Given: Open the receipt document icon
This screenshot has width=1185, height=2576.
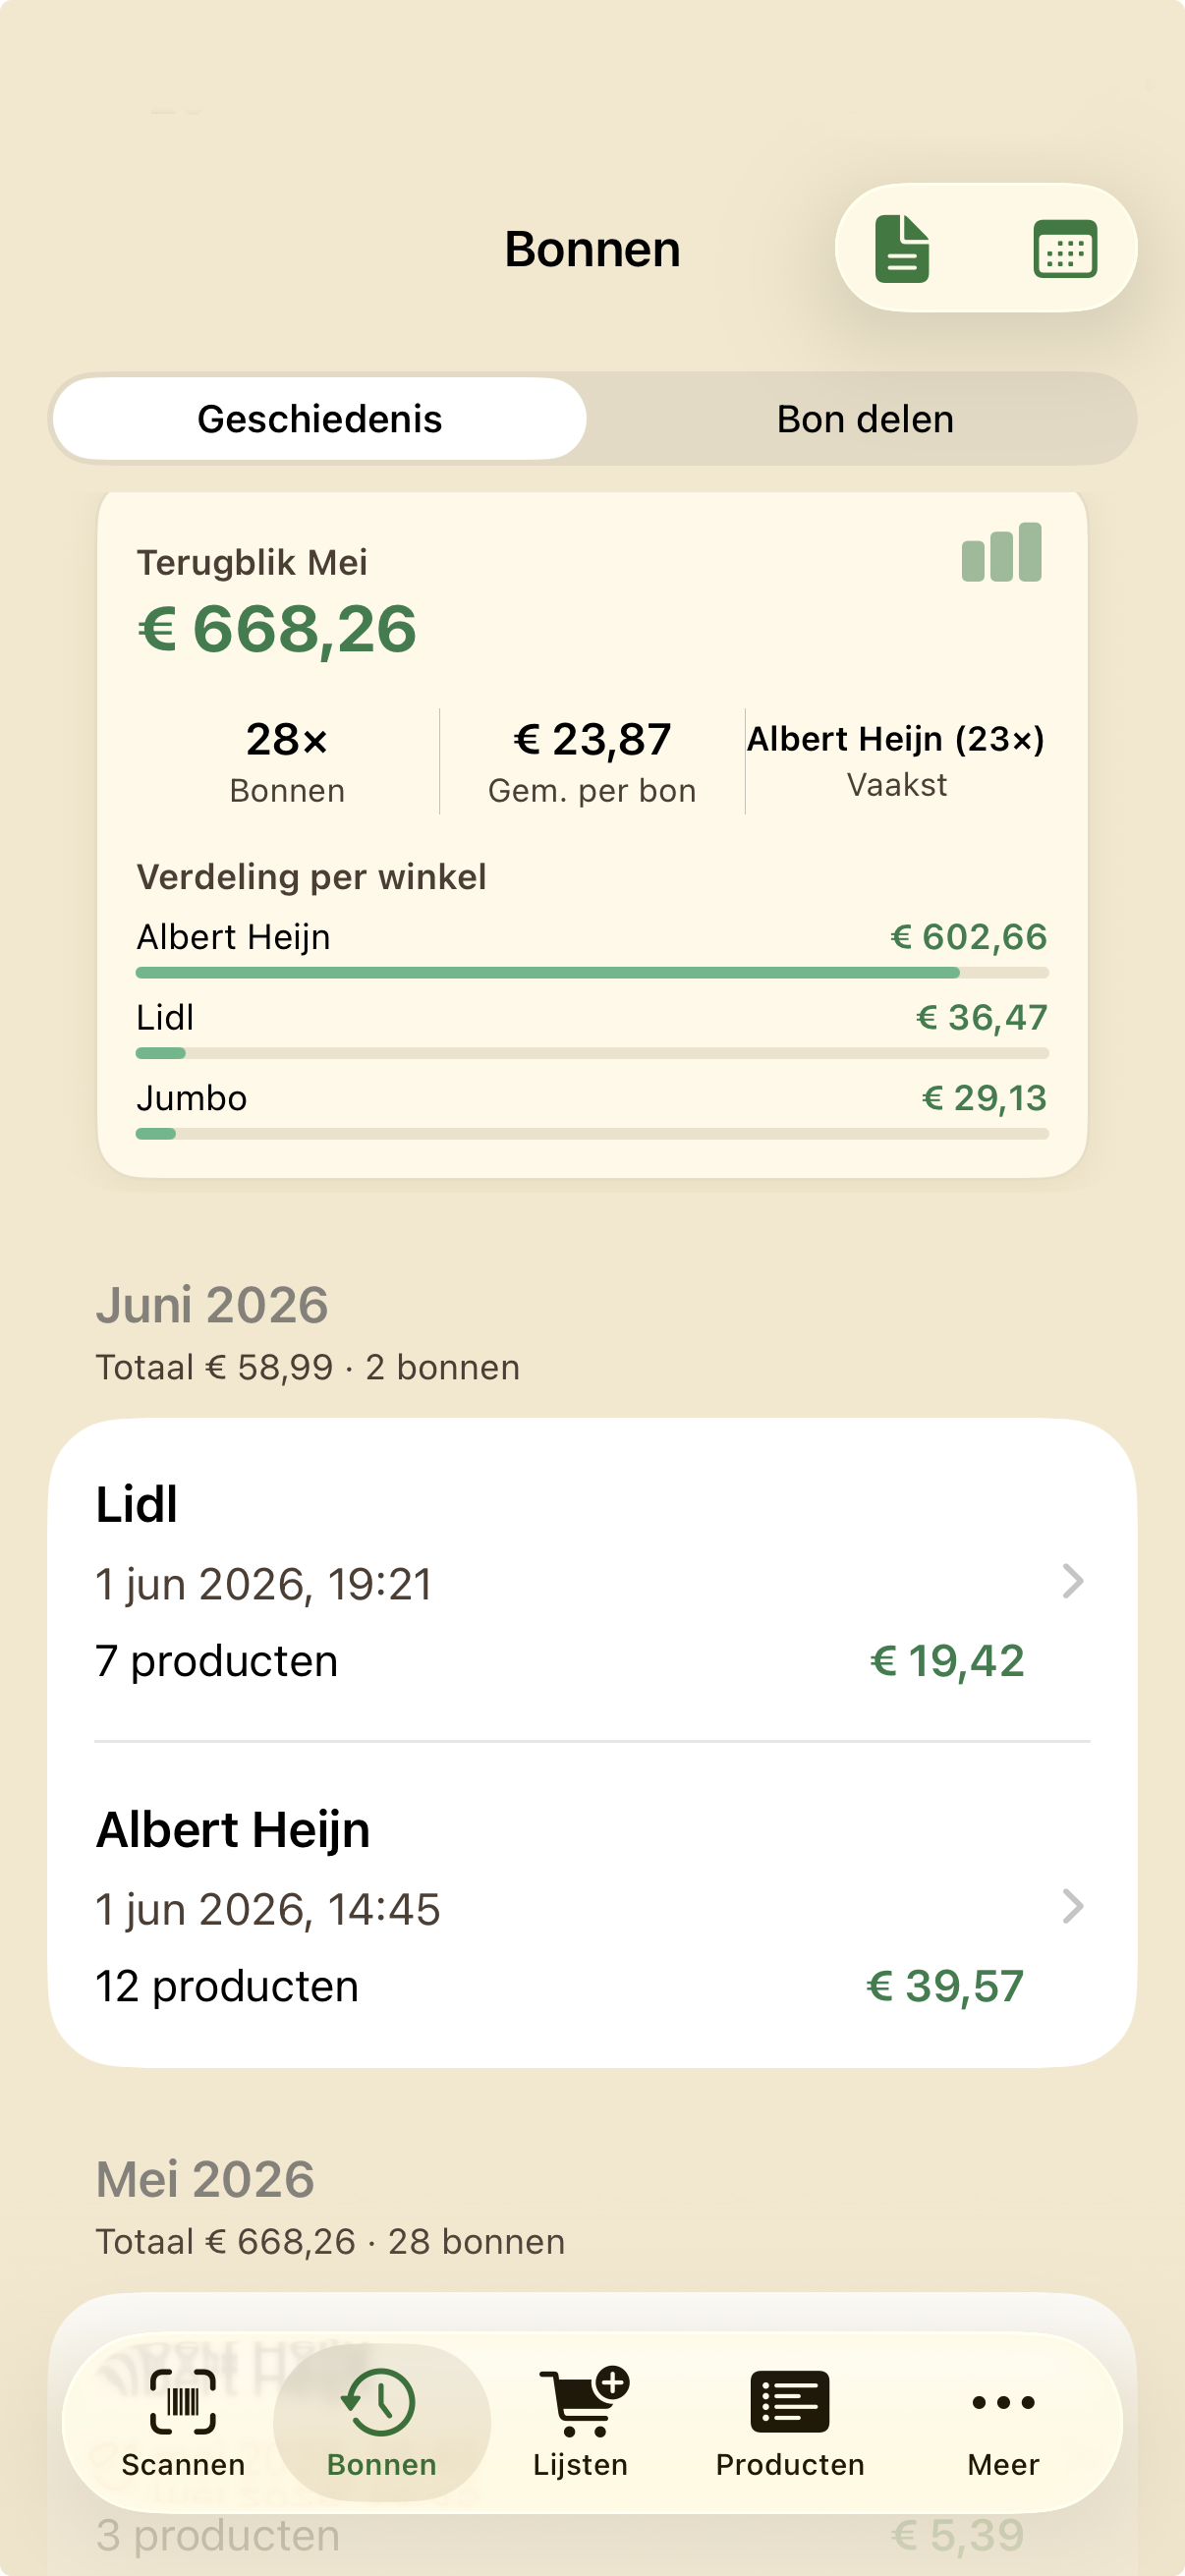Looking at the screenshot, I should 902,248.
